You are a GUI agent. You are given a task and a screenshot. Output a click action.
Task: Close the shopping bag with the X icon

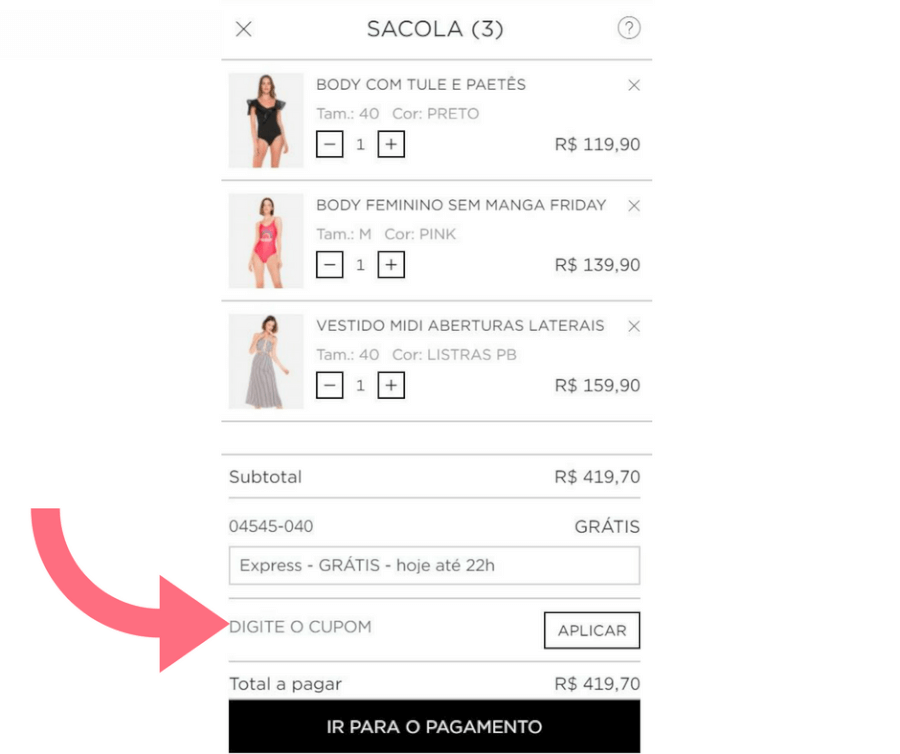243,29
